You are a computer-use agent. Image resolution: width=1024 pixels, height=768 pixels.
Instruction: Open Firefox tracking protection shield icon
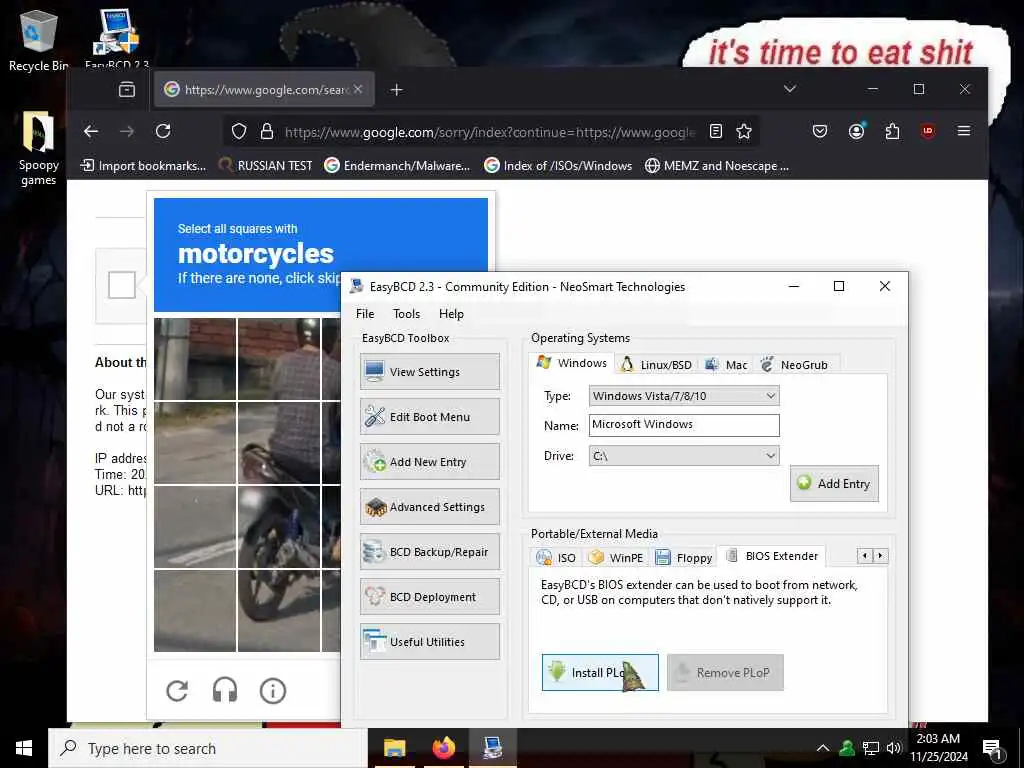click(239, 132)
